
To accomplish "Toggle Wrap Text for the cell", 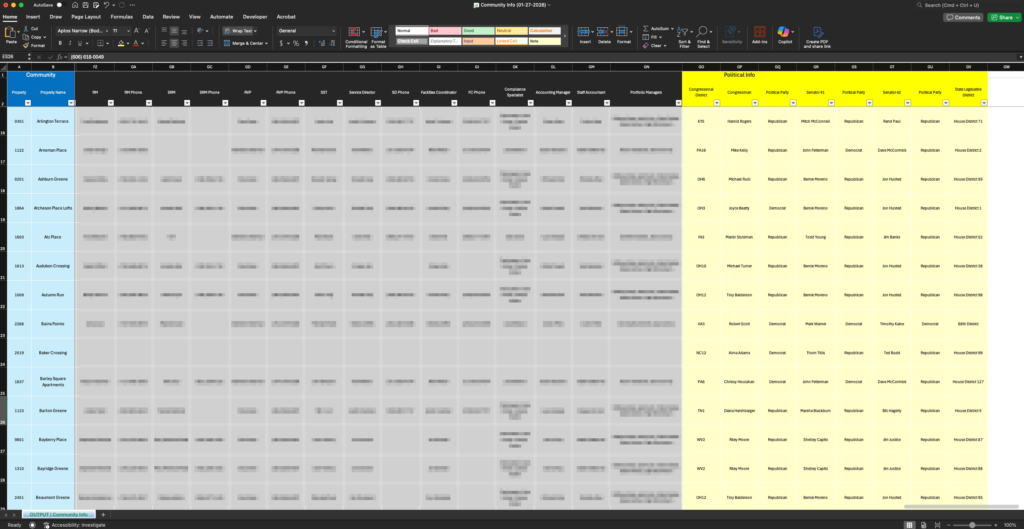I will [238, 31].
